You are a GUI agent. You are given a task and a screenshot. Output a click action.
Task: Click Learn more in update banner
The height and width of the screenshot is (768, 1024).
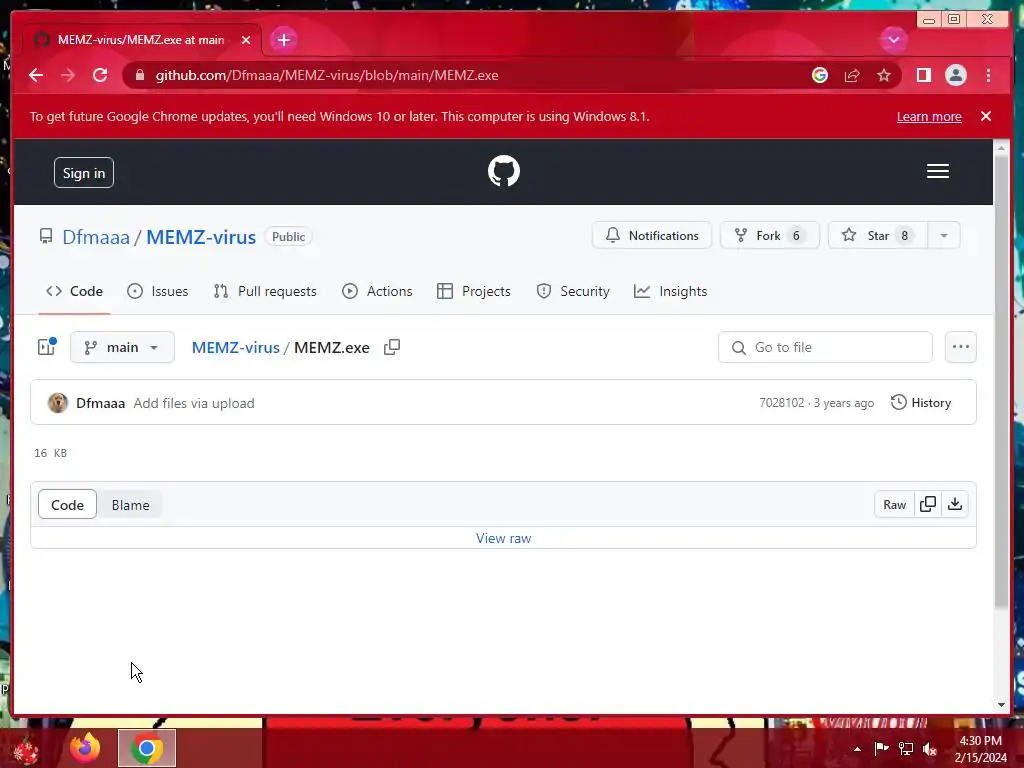point(929,116)
